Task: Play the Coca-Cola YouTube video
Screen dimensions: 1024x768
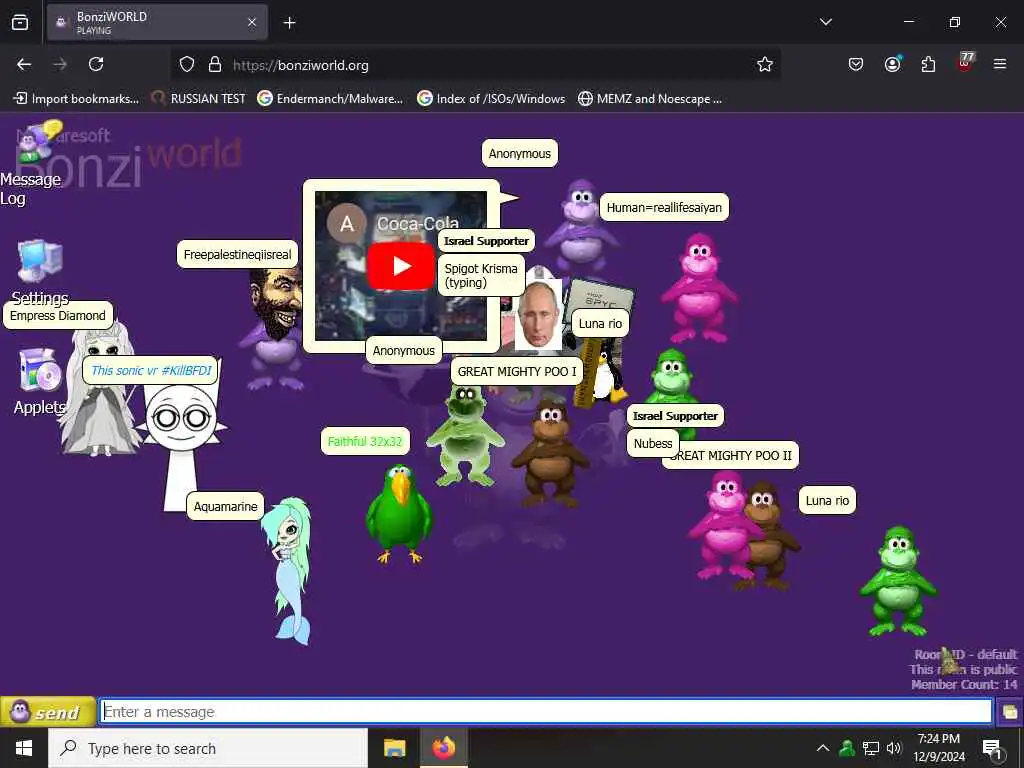Action: tap(400, 266)
